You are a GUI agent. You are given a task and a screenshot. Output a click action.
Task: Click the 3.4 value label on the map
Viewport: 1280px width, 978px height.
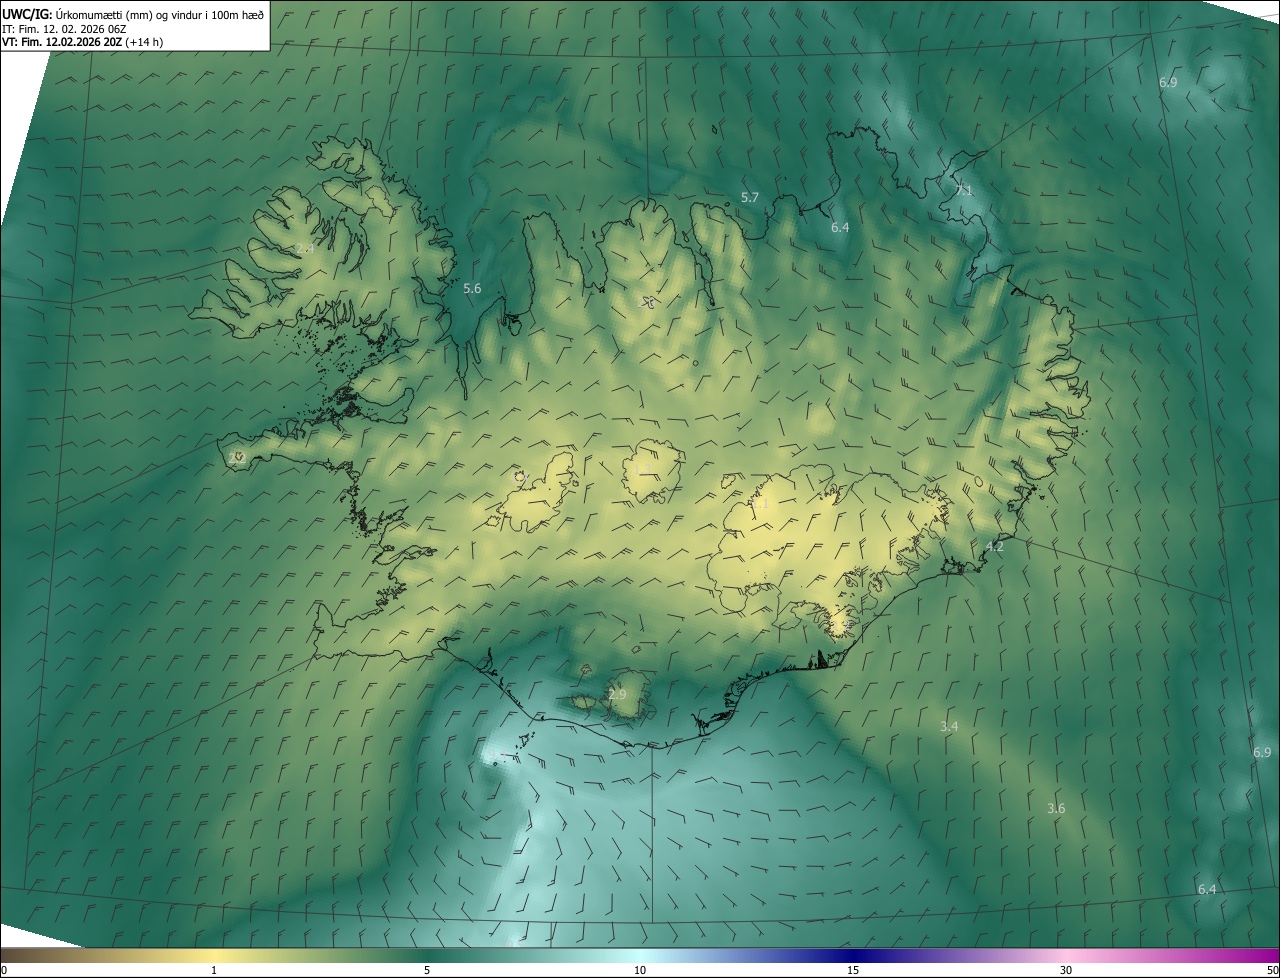(x=949, y=726)
